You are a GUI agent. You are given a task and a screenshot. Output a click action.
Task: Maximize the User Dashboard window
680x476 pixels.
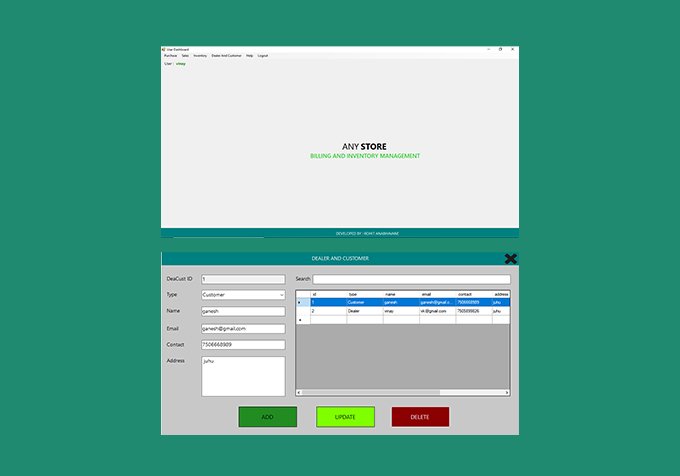(x=500, y=49)
